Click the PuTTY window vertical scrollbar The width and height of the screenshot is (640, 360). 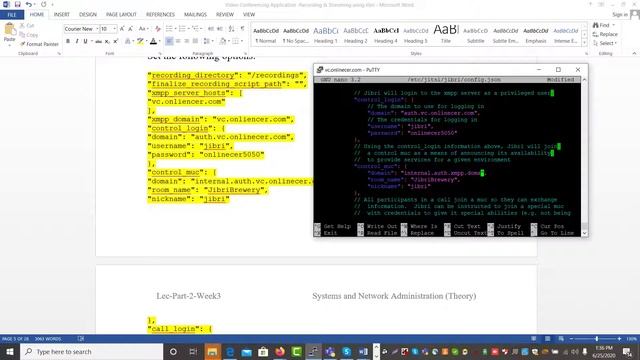[584, 156]
